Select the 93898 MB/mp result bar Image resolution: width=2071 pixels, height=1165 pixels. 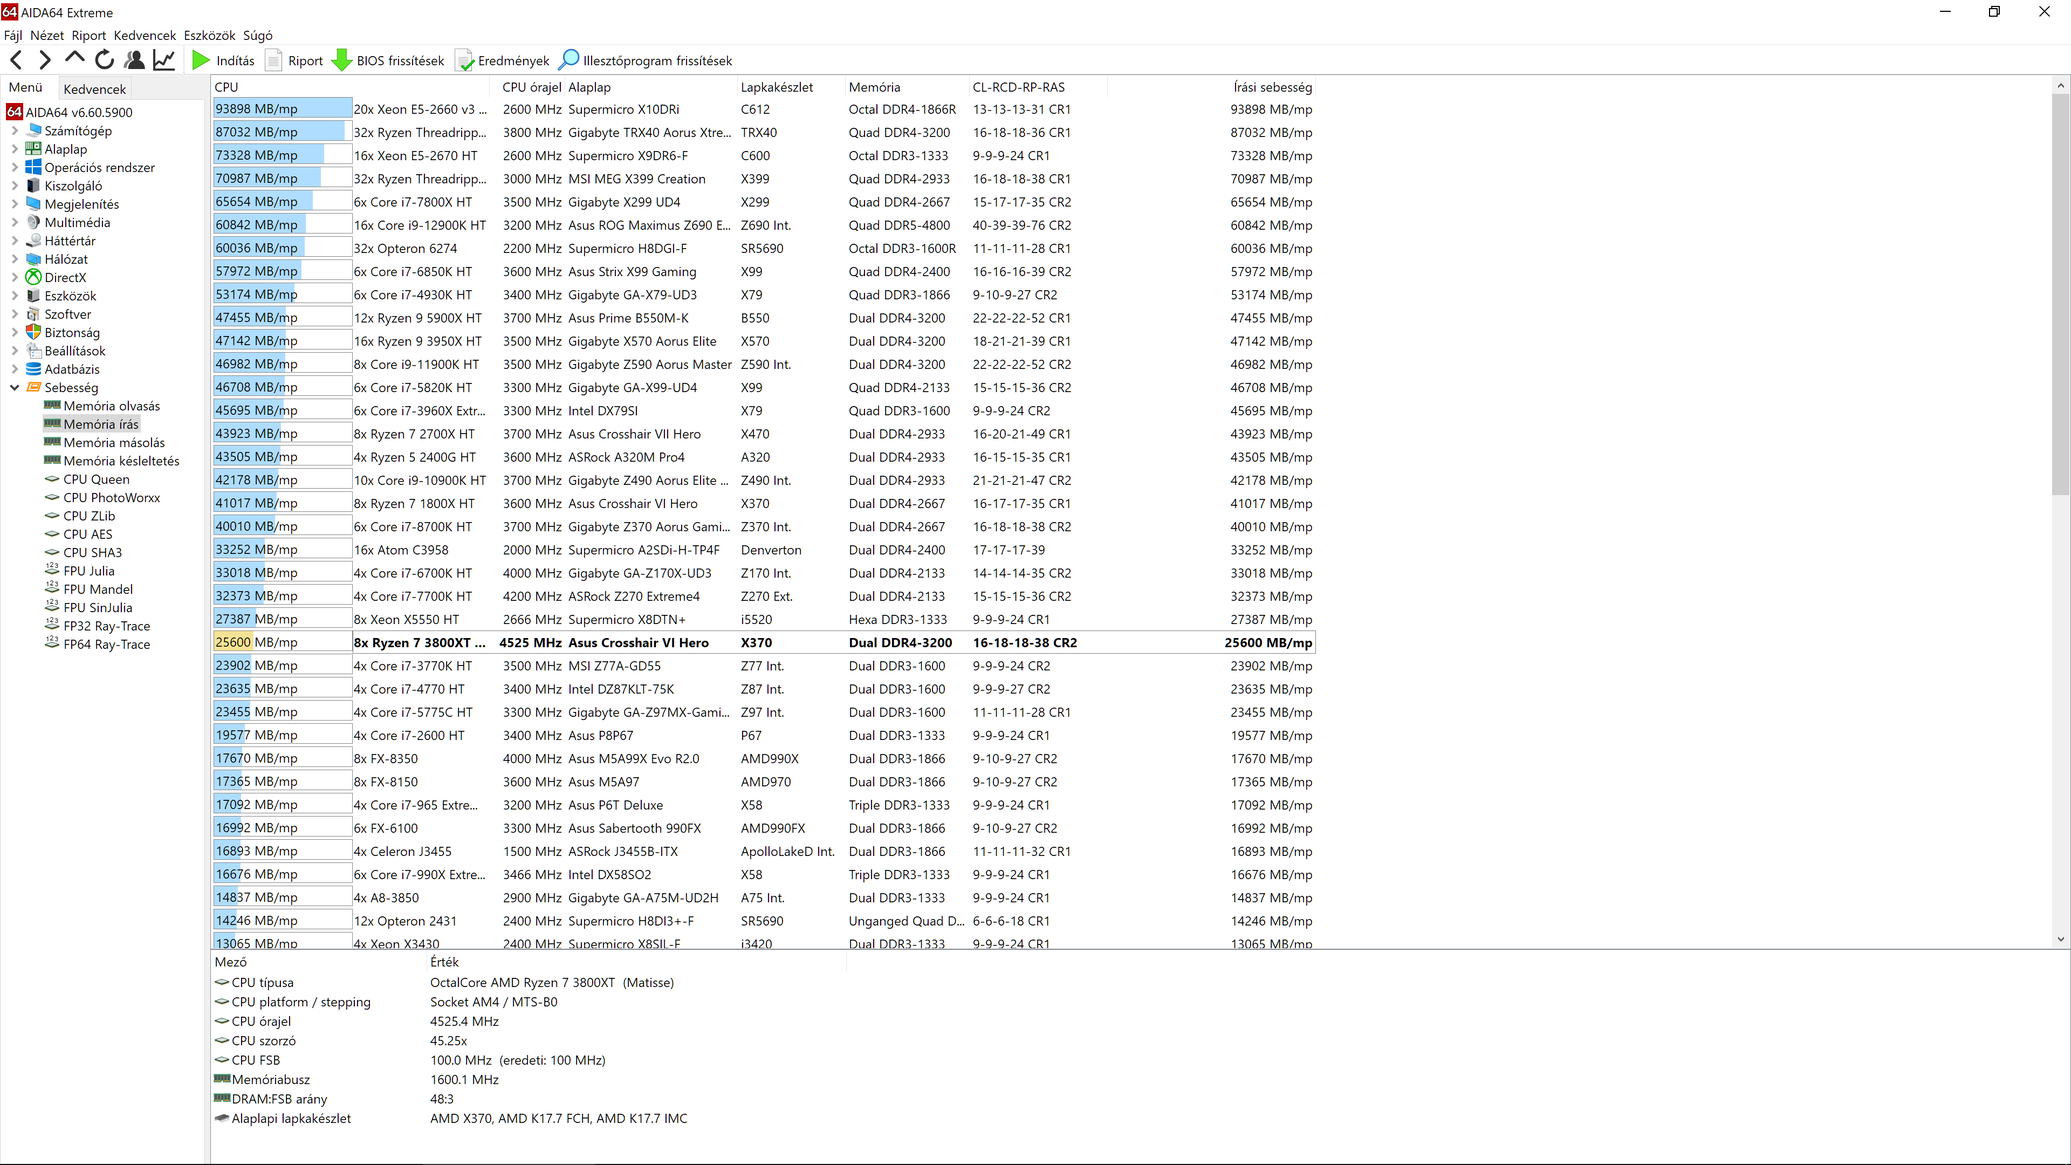pyautogui.click(x=282, y=110)
